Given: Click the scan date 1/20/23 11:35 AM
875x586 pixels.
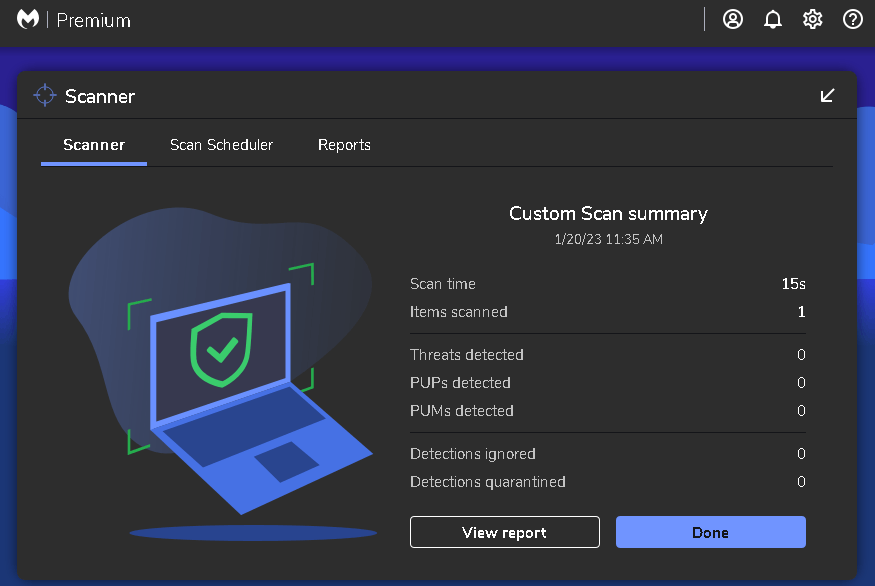Looking at the screenshot, I should 608,239.
